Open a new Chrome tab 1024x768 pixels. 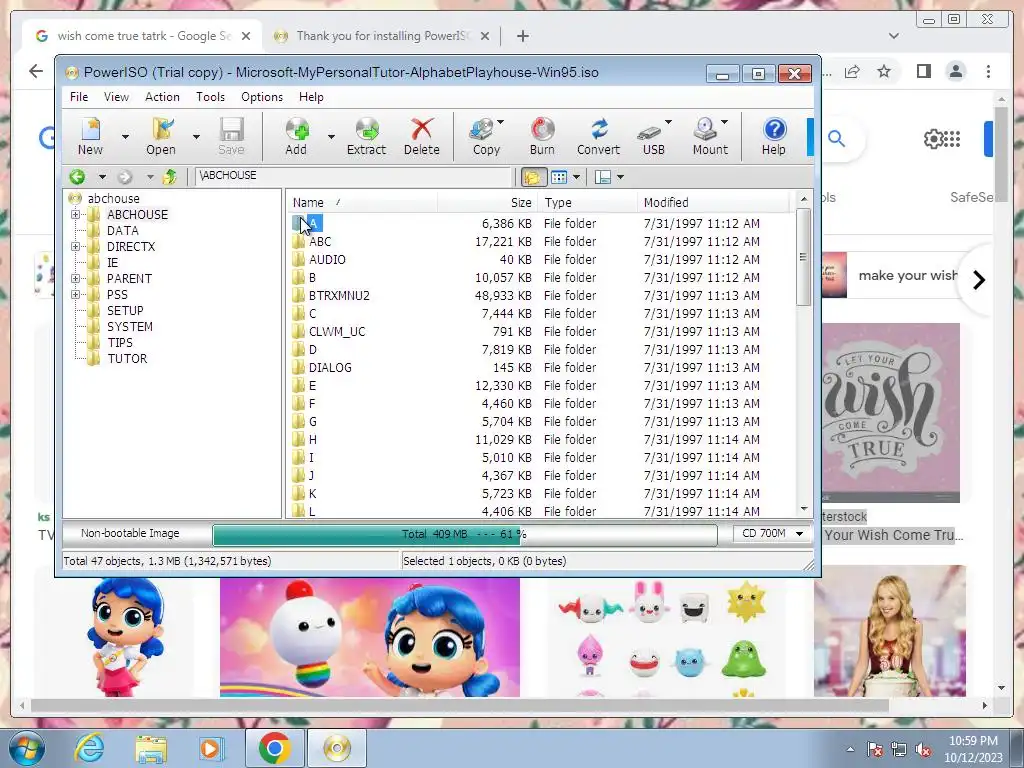[x=522, y=36]
